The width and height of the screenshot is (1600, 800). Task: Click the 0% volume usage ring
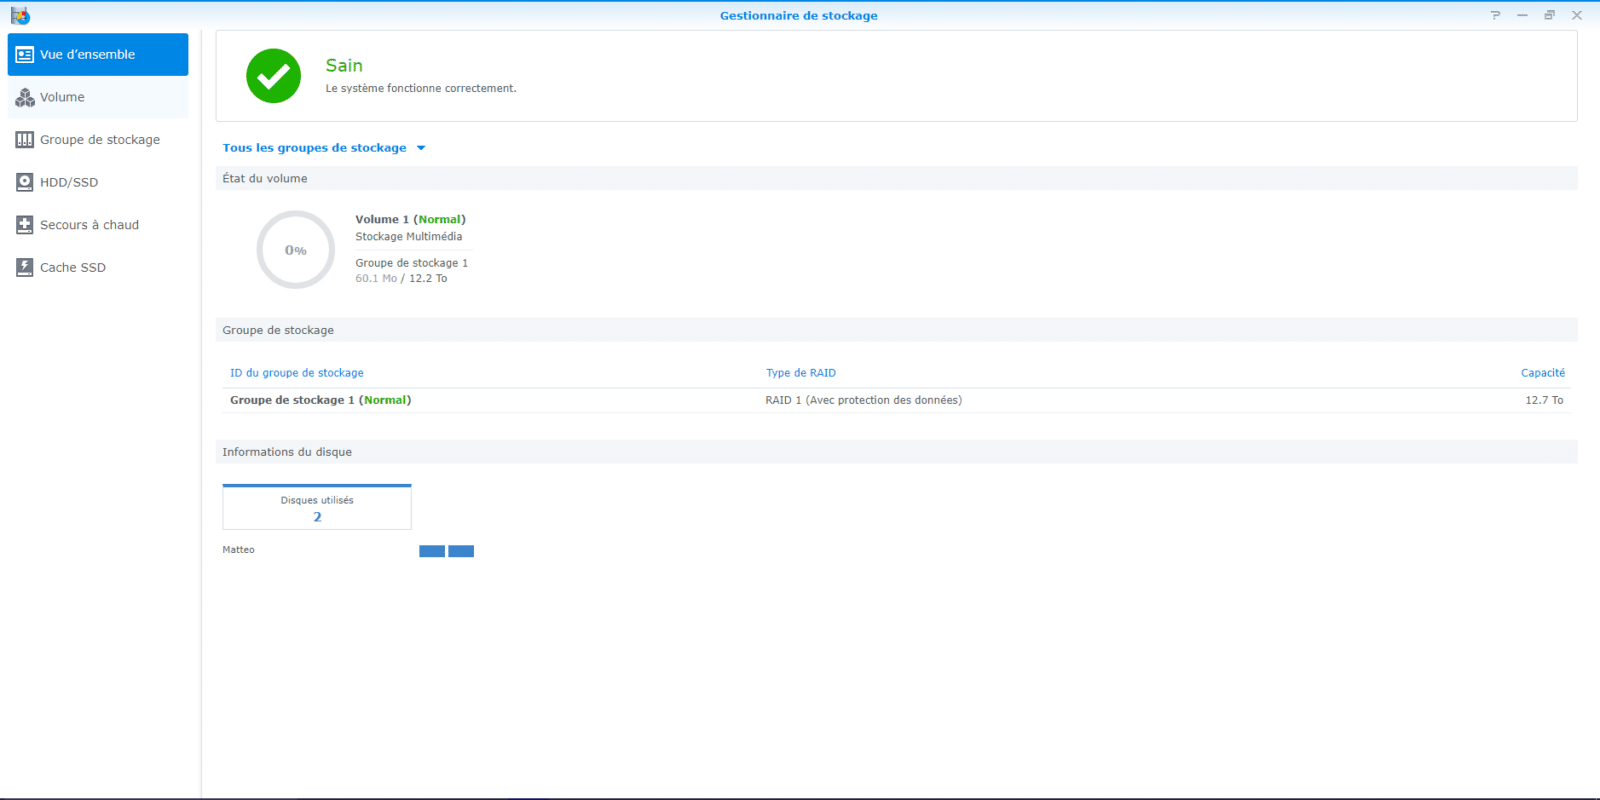tap(295, 250)
